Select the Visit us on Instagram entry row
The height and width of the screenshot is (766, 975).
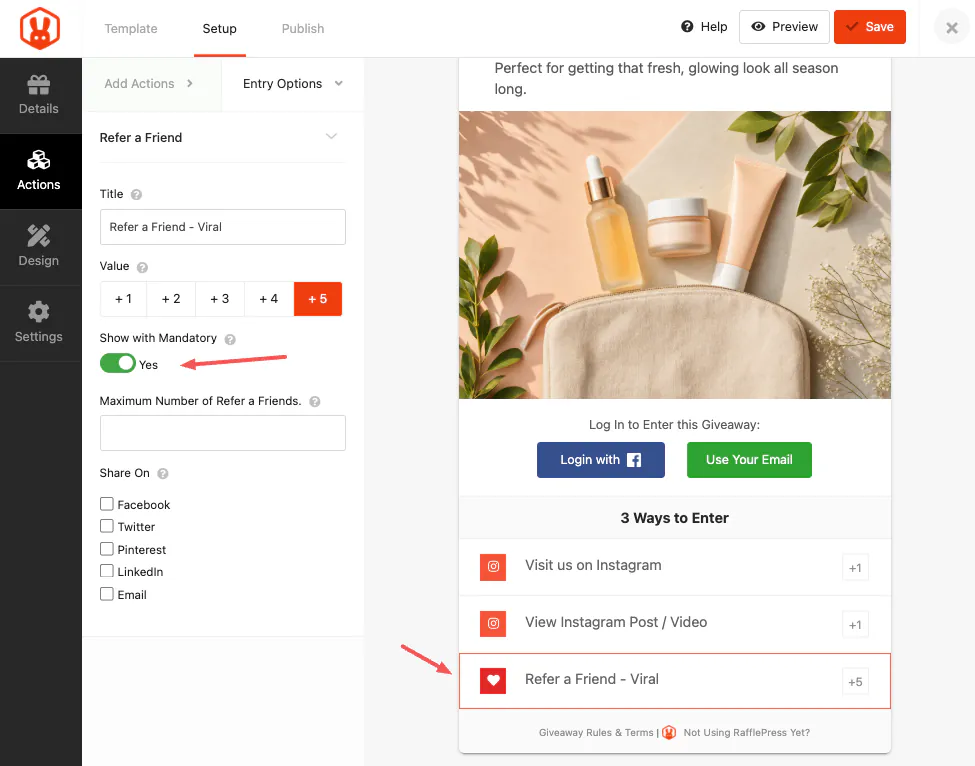[675, 567]
